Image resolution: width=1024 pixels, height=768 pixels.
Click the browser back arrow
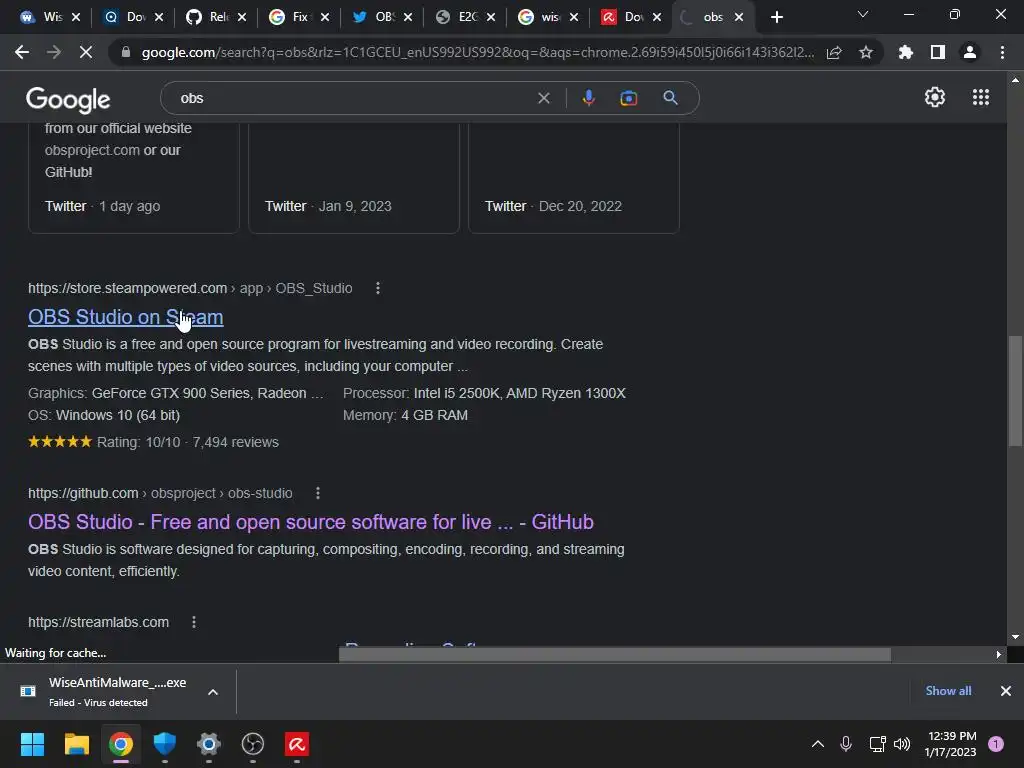click(22, 52)
